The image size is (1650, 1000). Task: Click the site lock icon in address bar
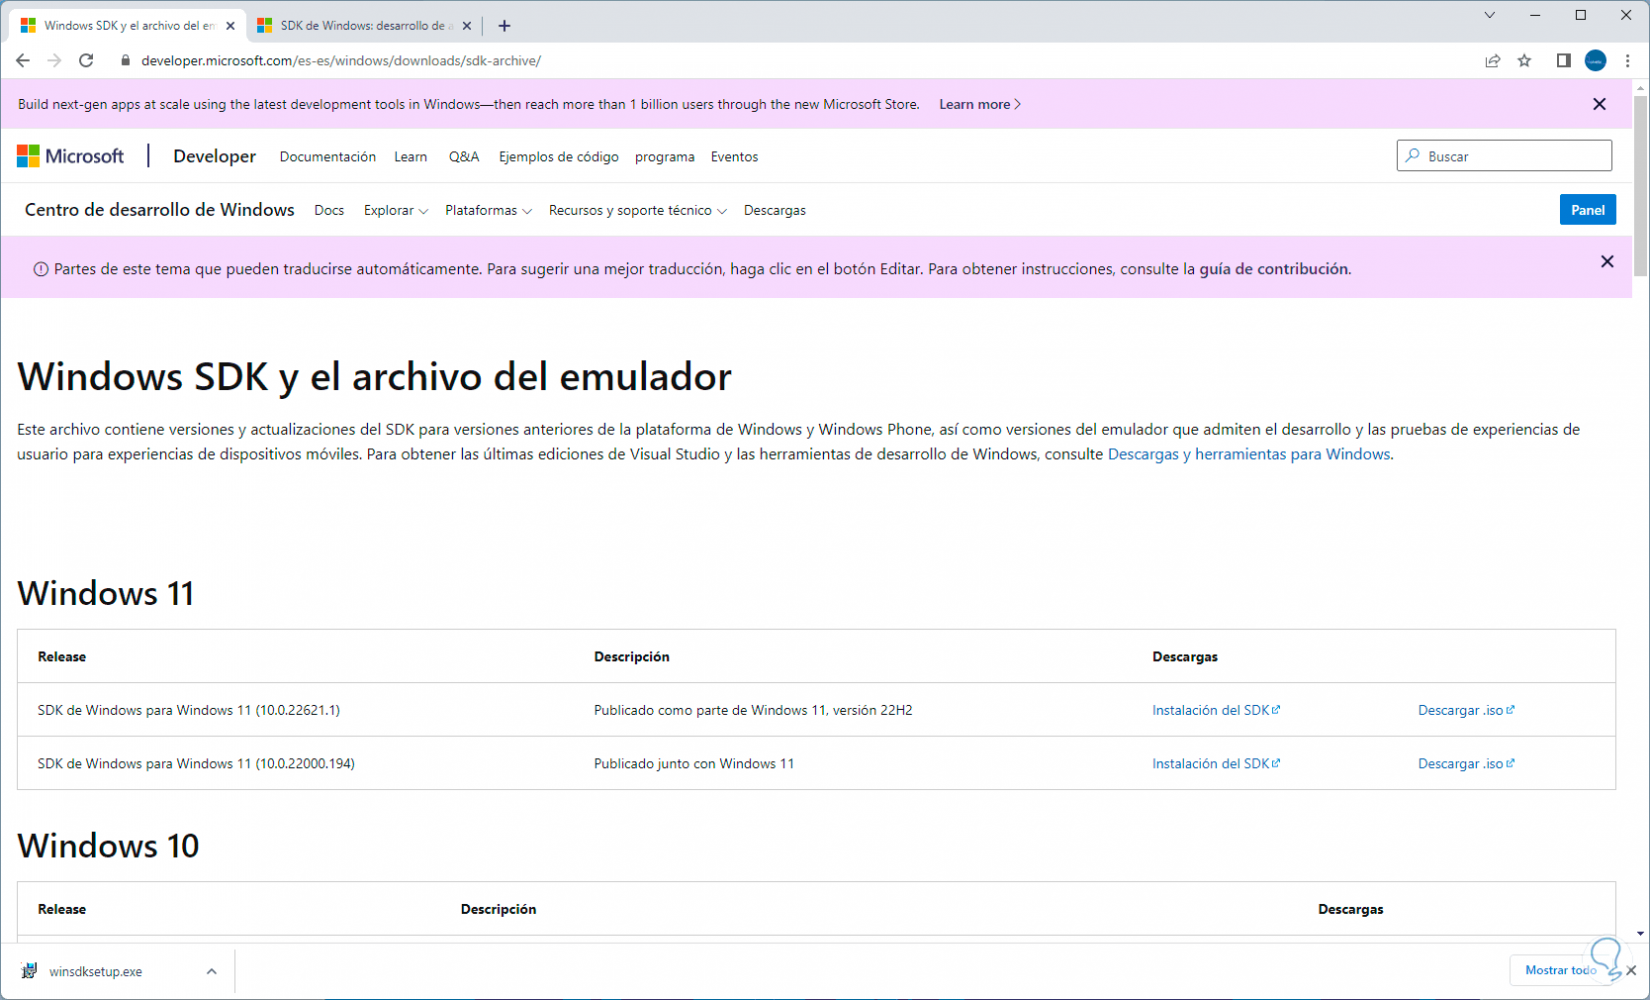[125, 61]
